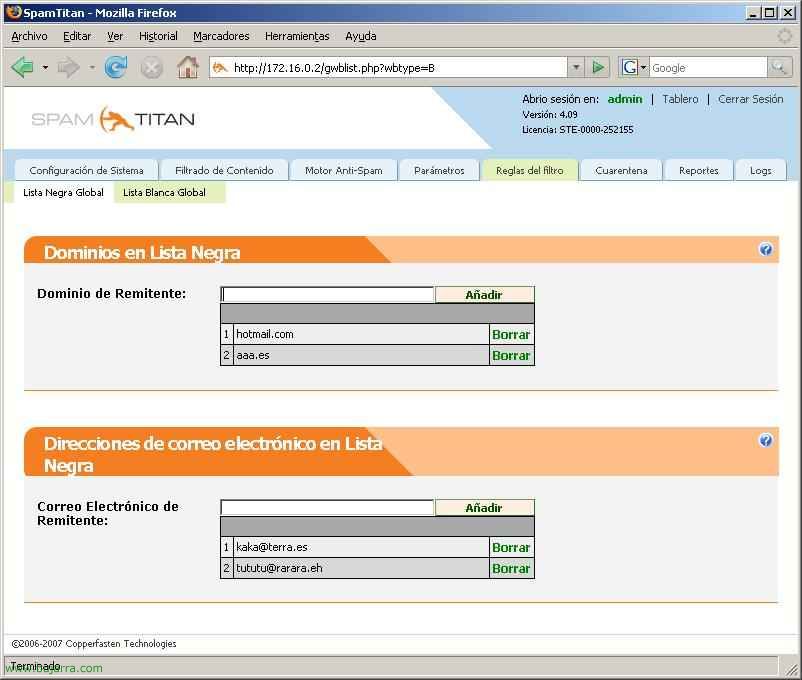This screenshot has height=680, width=802.
Task: Open the Ver menu
Action: point(115,36)
